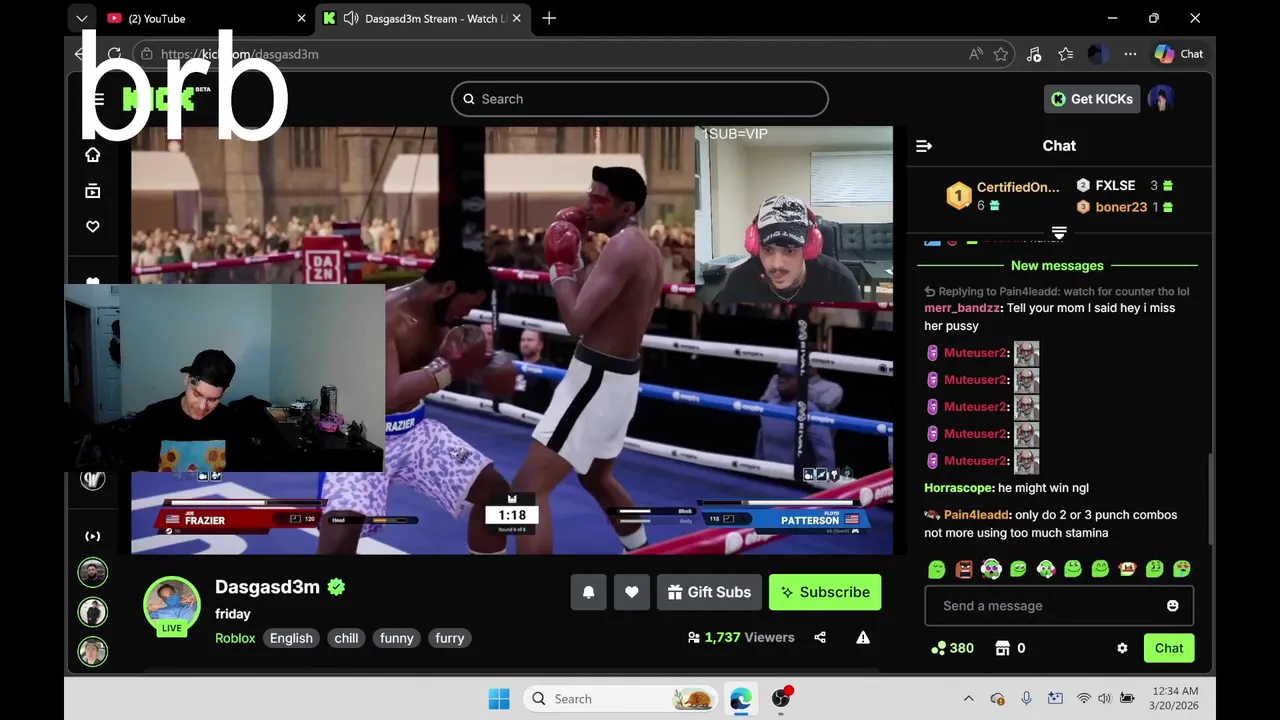Select the chill tag
This screenshot has width=1280, height=720.
347,638
